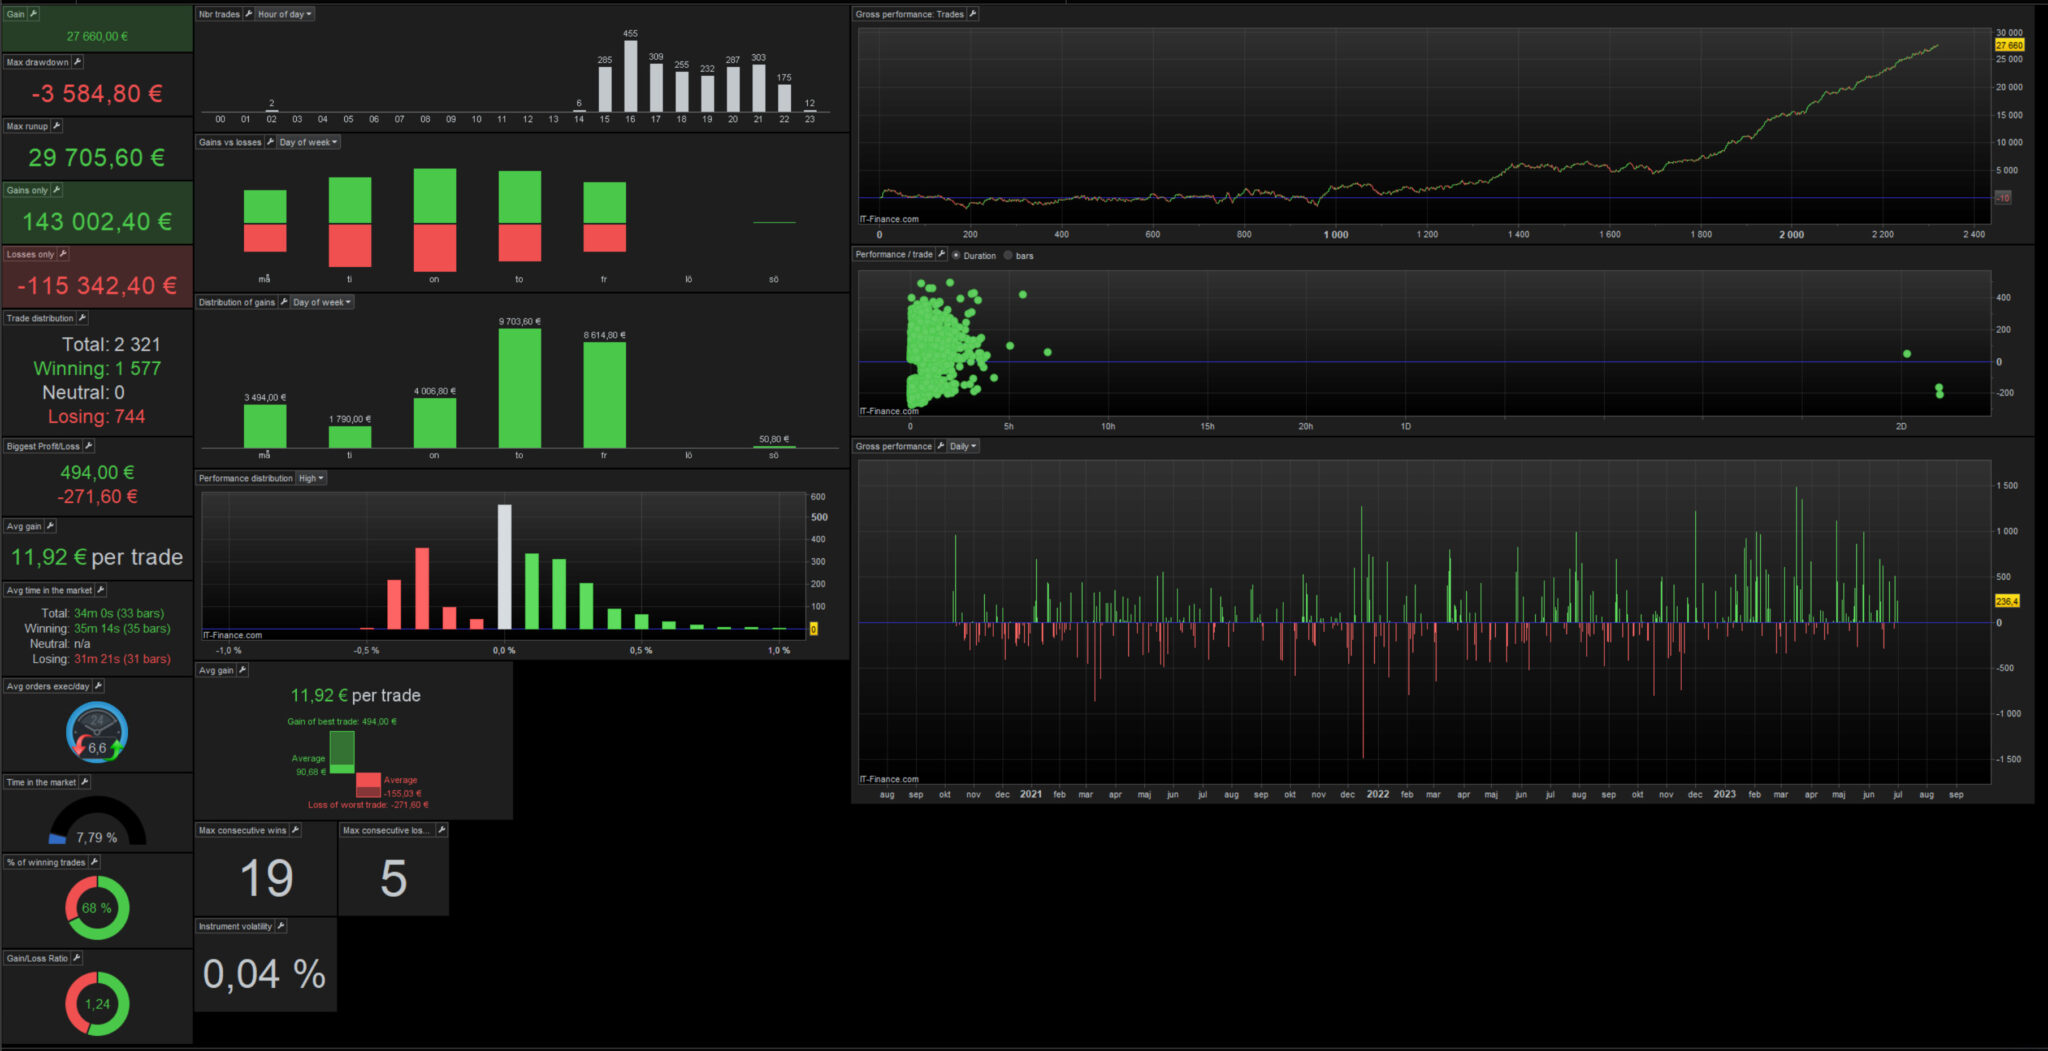
Task: Open the Max consecutive wins wrench settings
Action: pos(295,830)
